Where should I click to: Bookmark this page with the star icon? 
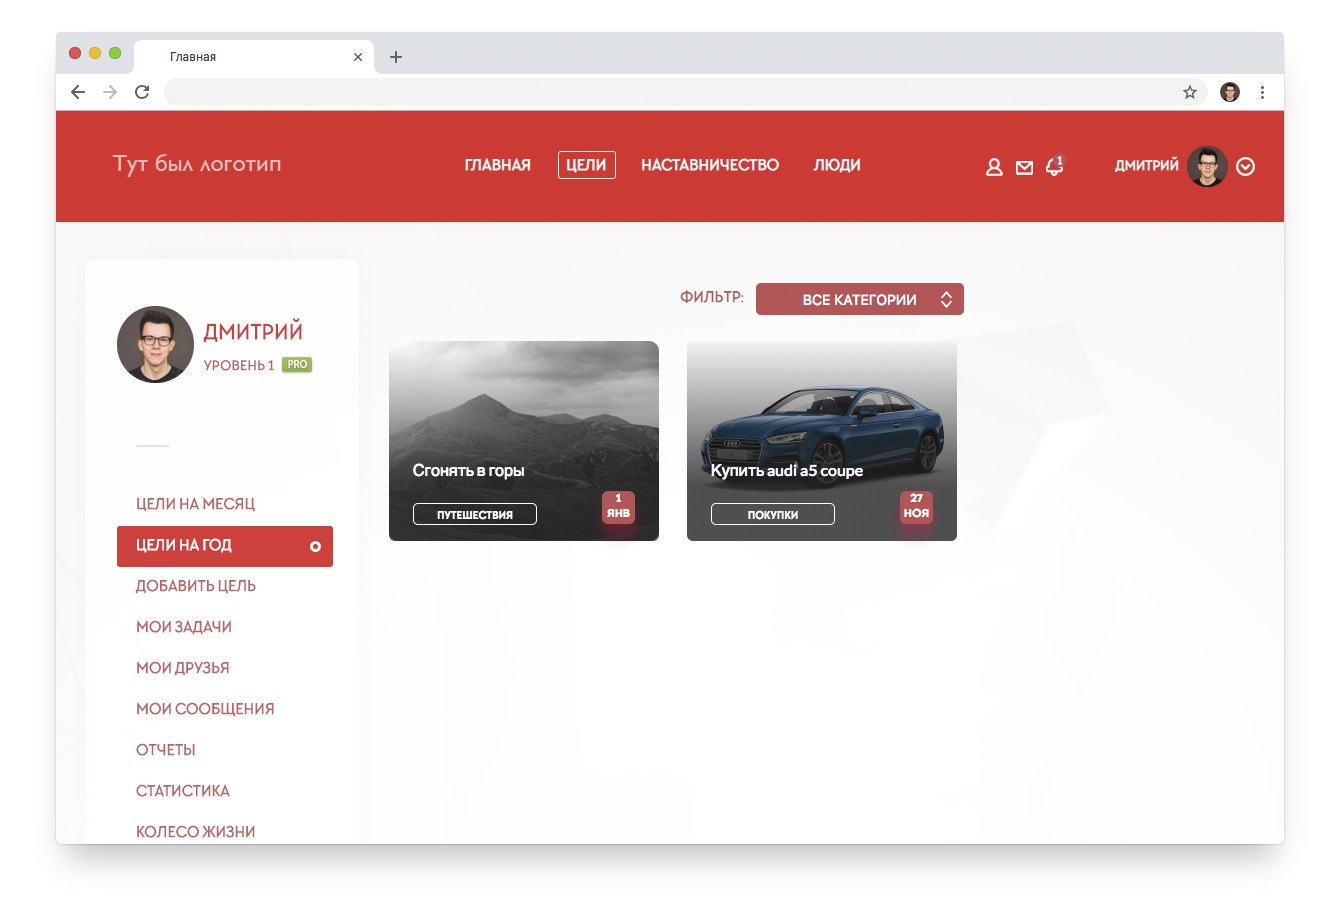(x=1190, y=92)
